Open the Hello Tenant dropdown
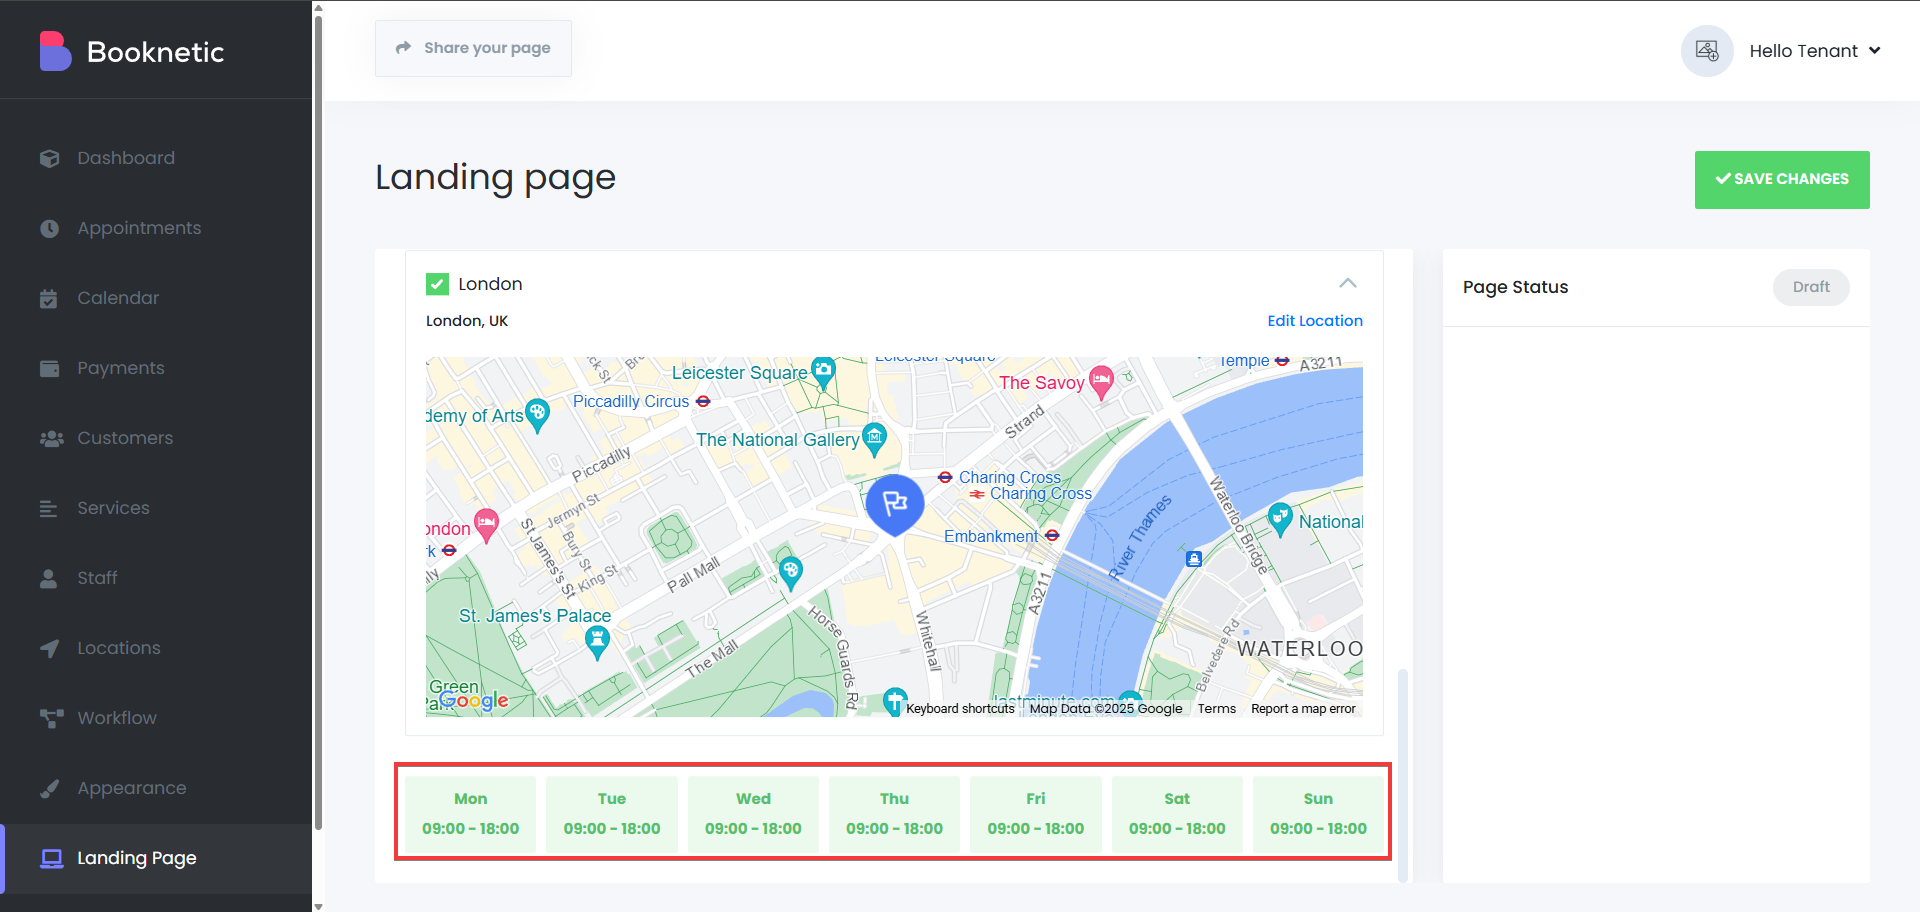The width and height of the screenshot is (1920, 912). [x=1815, y=51]
